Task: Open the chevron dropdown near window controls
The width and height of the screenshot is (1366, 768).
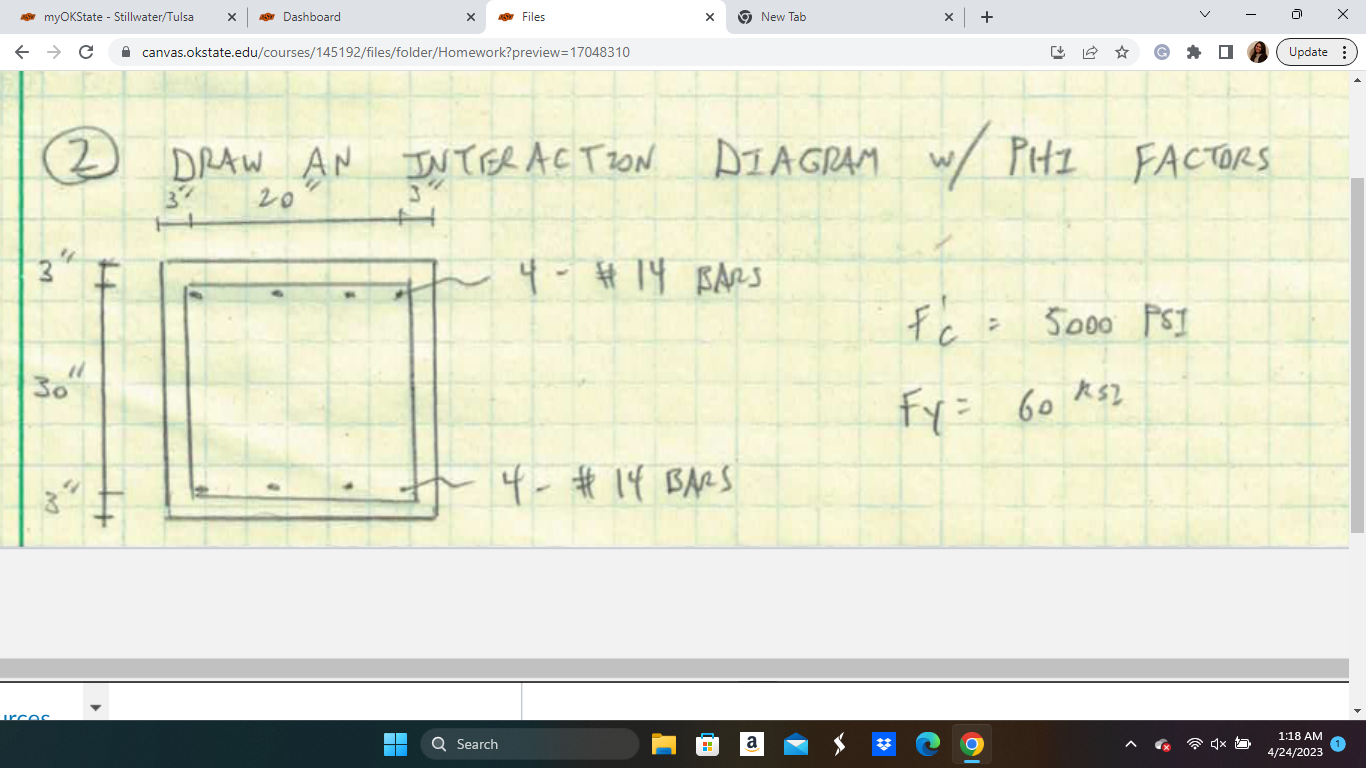Action: tap(1204, 16)
